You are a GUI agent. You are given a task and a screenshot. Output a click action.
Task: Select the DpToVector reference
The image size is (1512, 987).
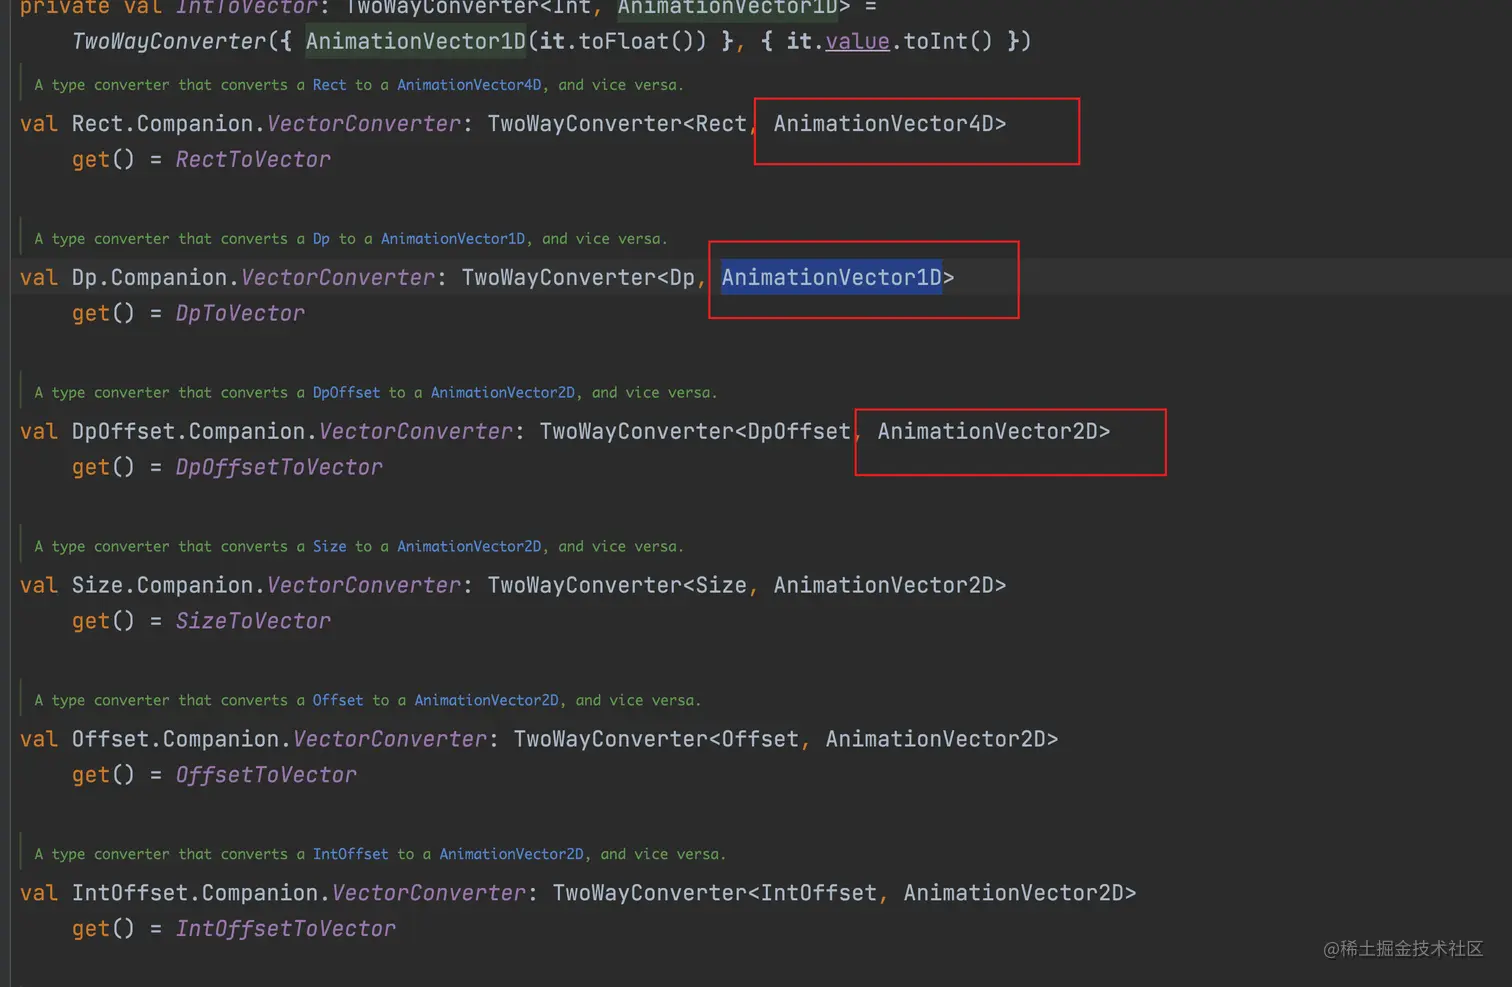coord(240,314)
